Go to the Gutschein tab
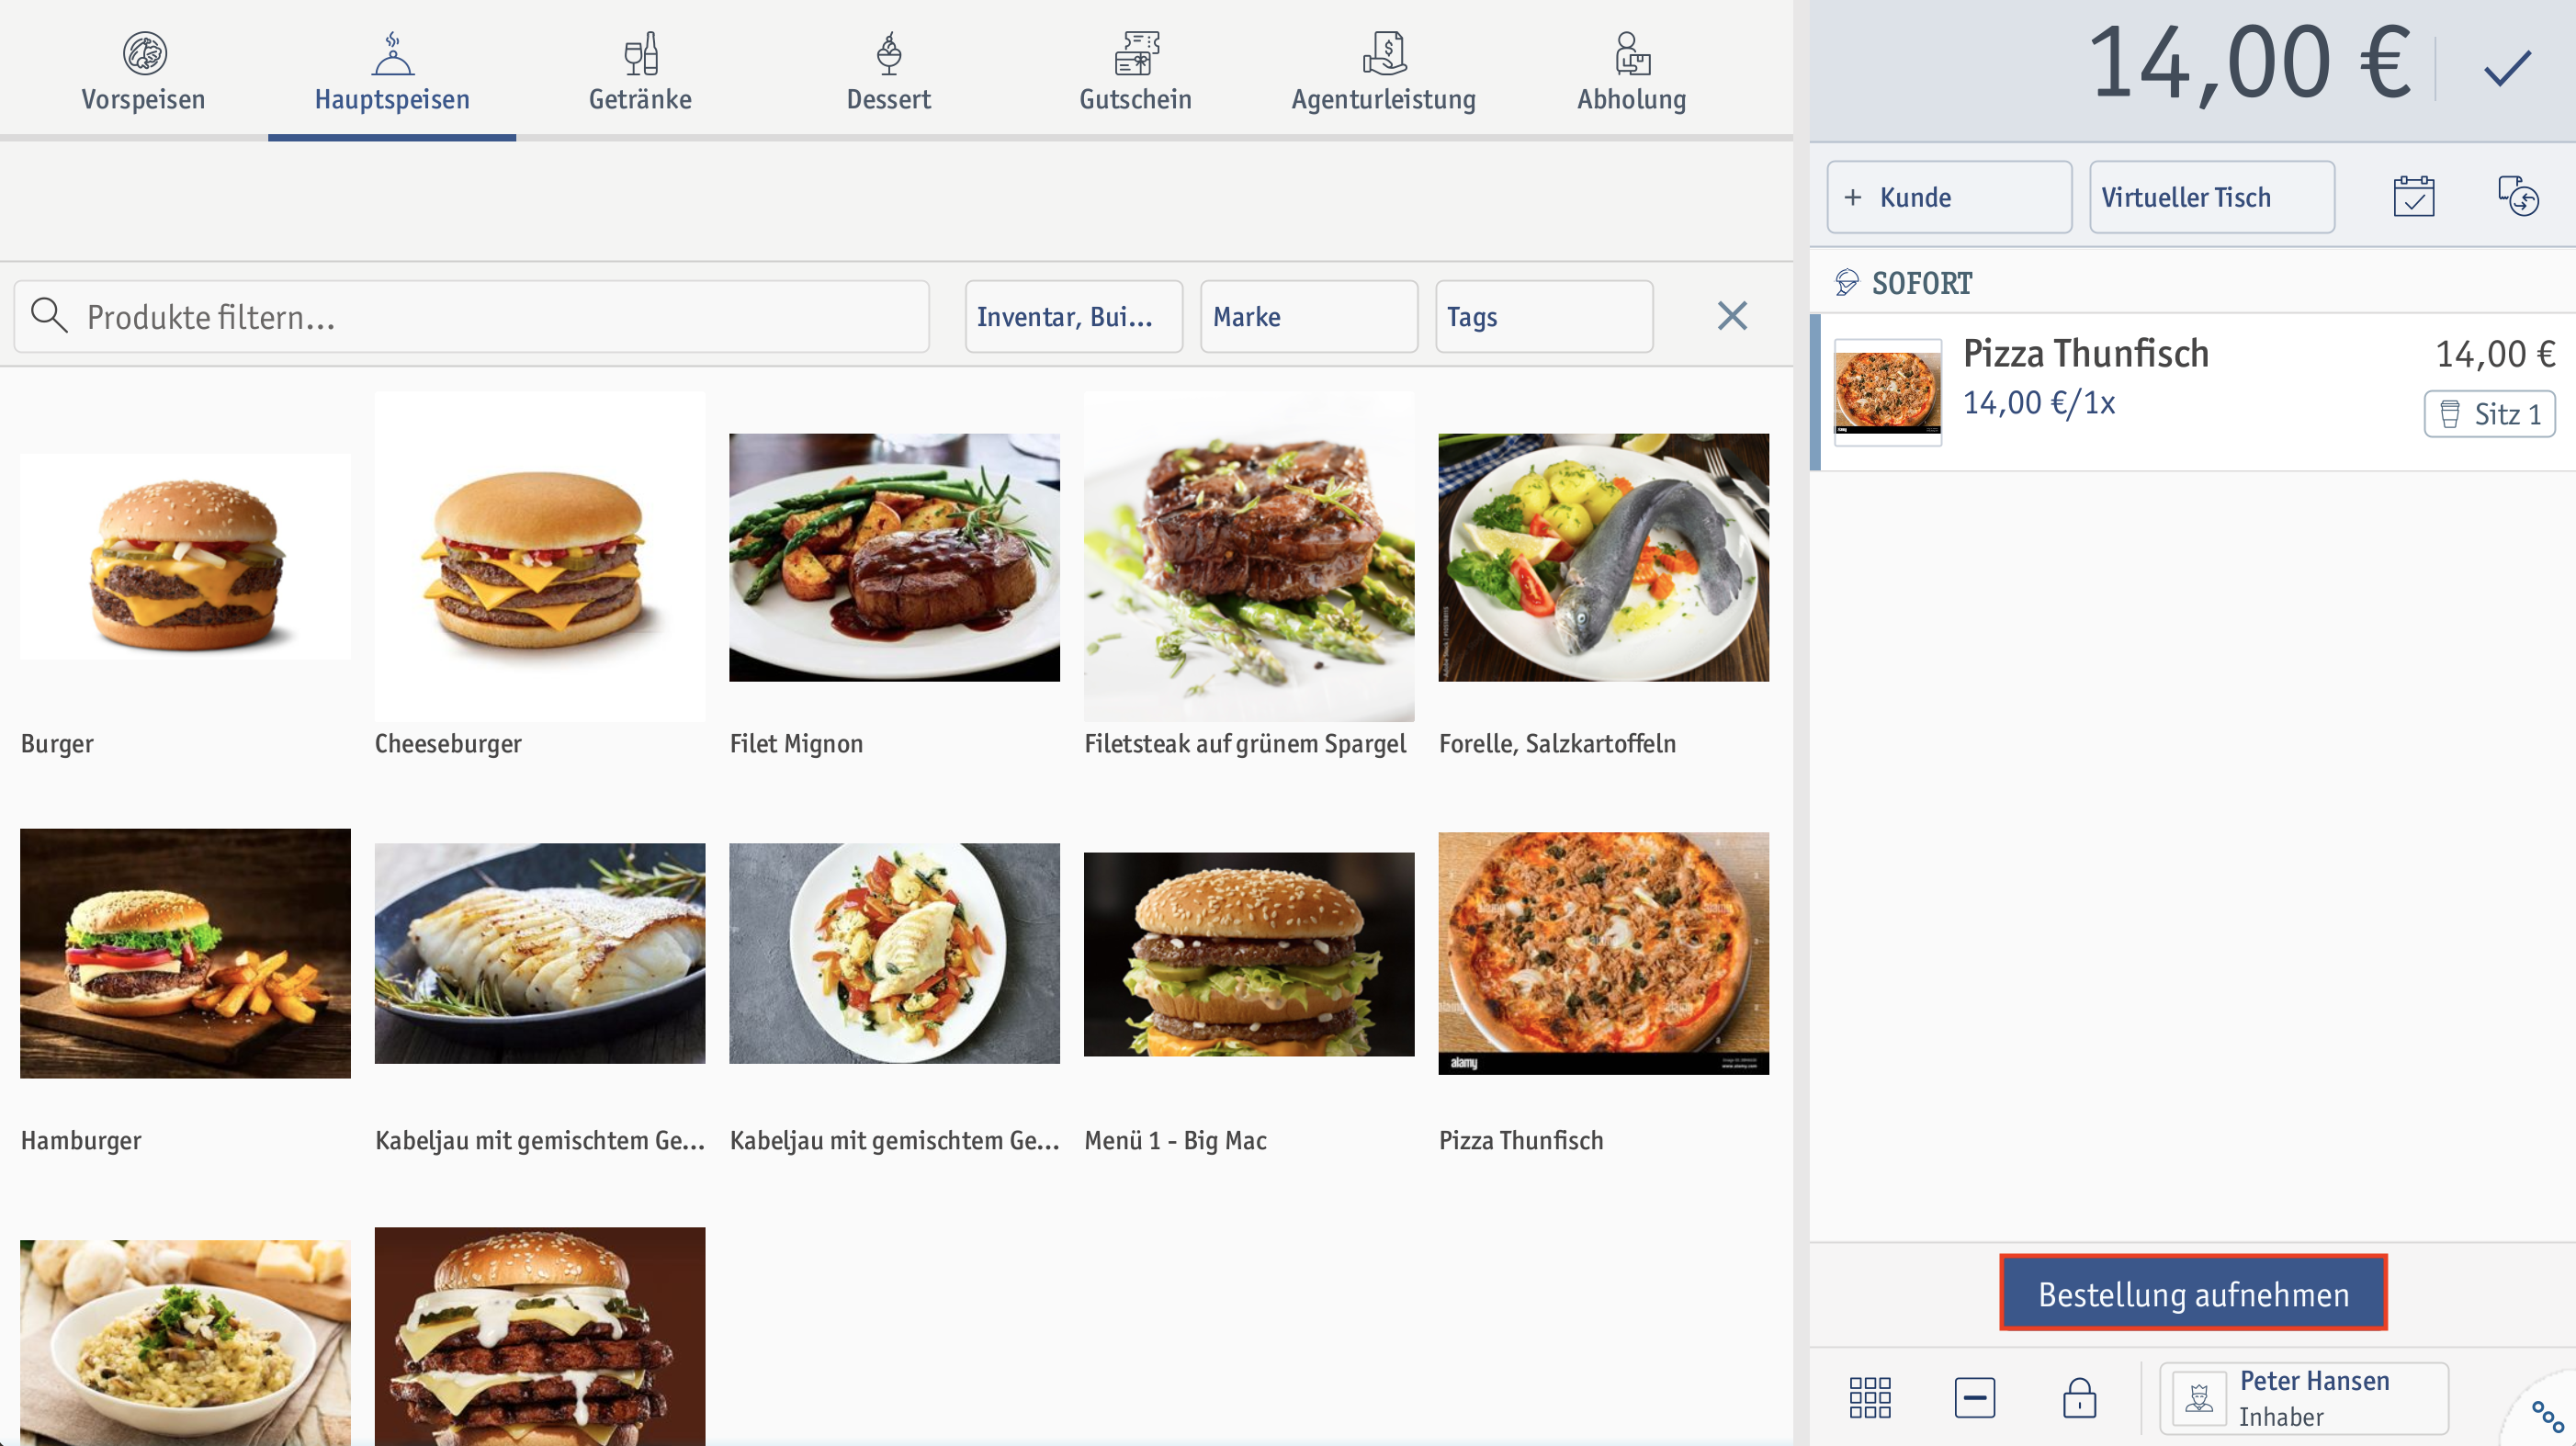Image resolution: width=2576 pixels, height=1446 pixels. click(1136, 70)
